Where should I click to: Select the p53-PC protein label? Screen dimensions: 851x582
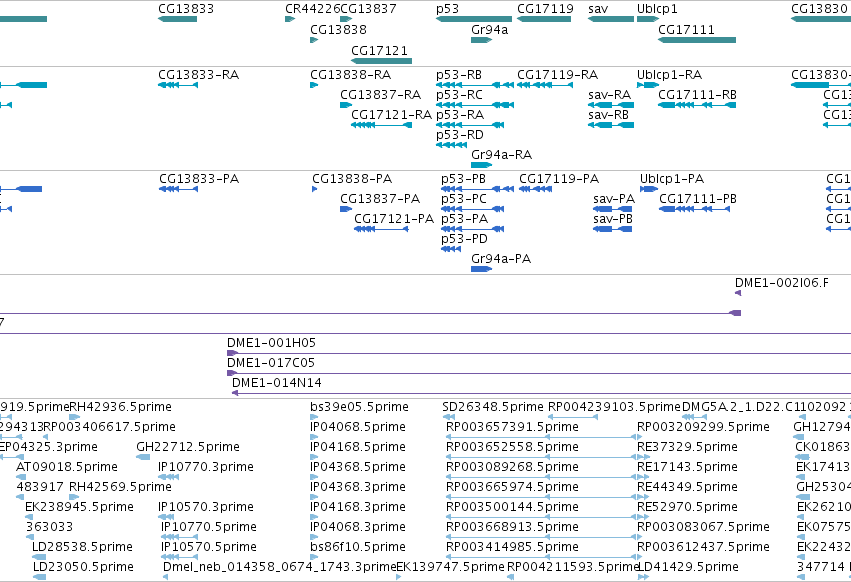(x=463, y=199)
